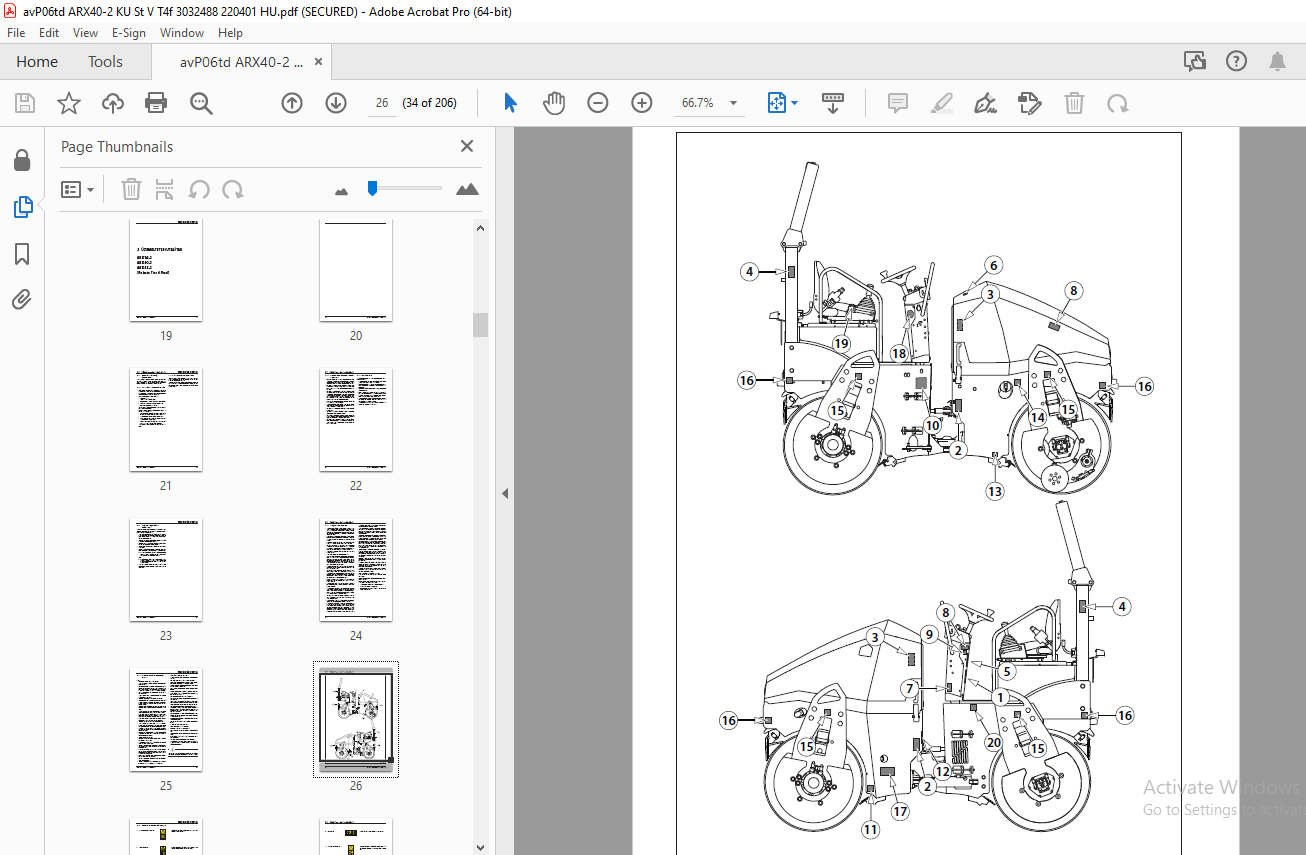
Task: Select the page 23 thumbnail
Action: (166, 570)
